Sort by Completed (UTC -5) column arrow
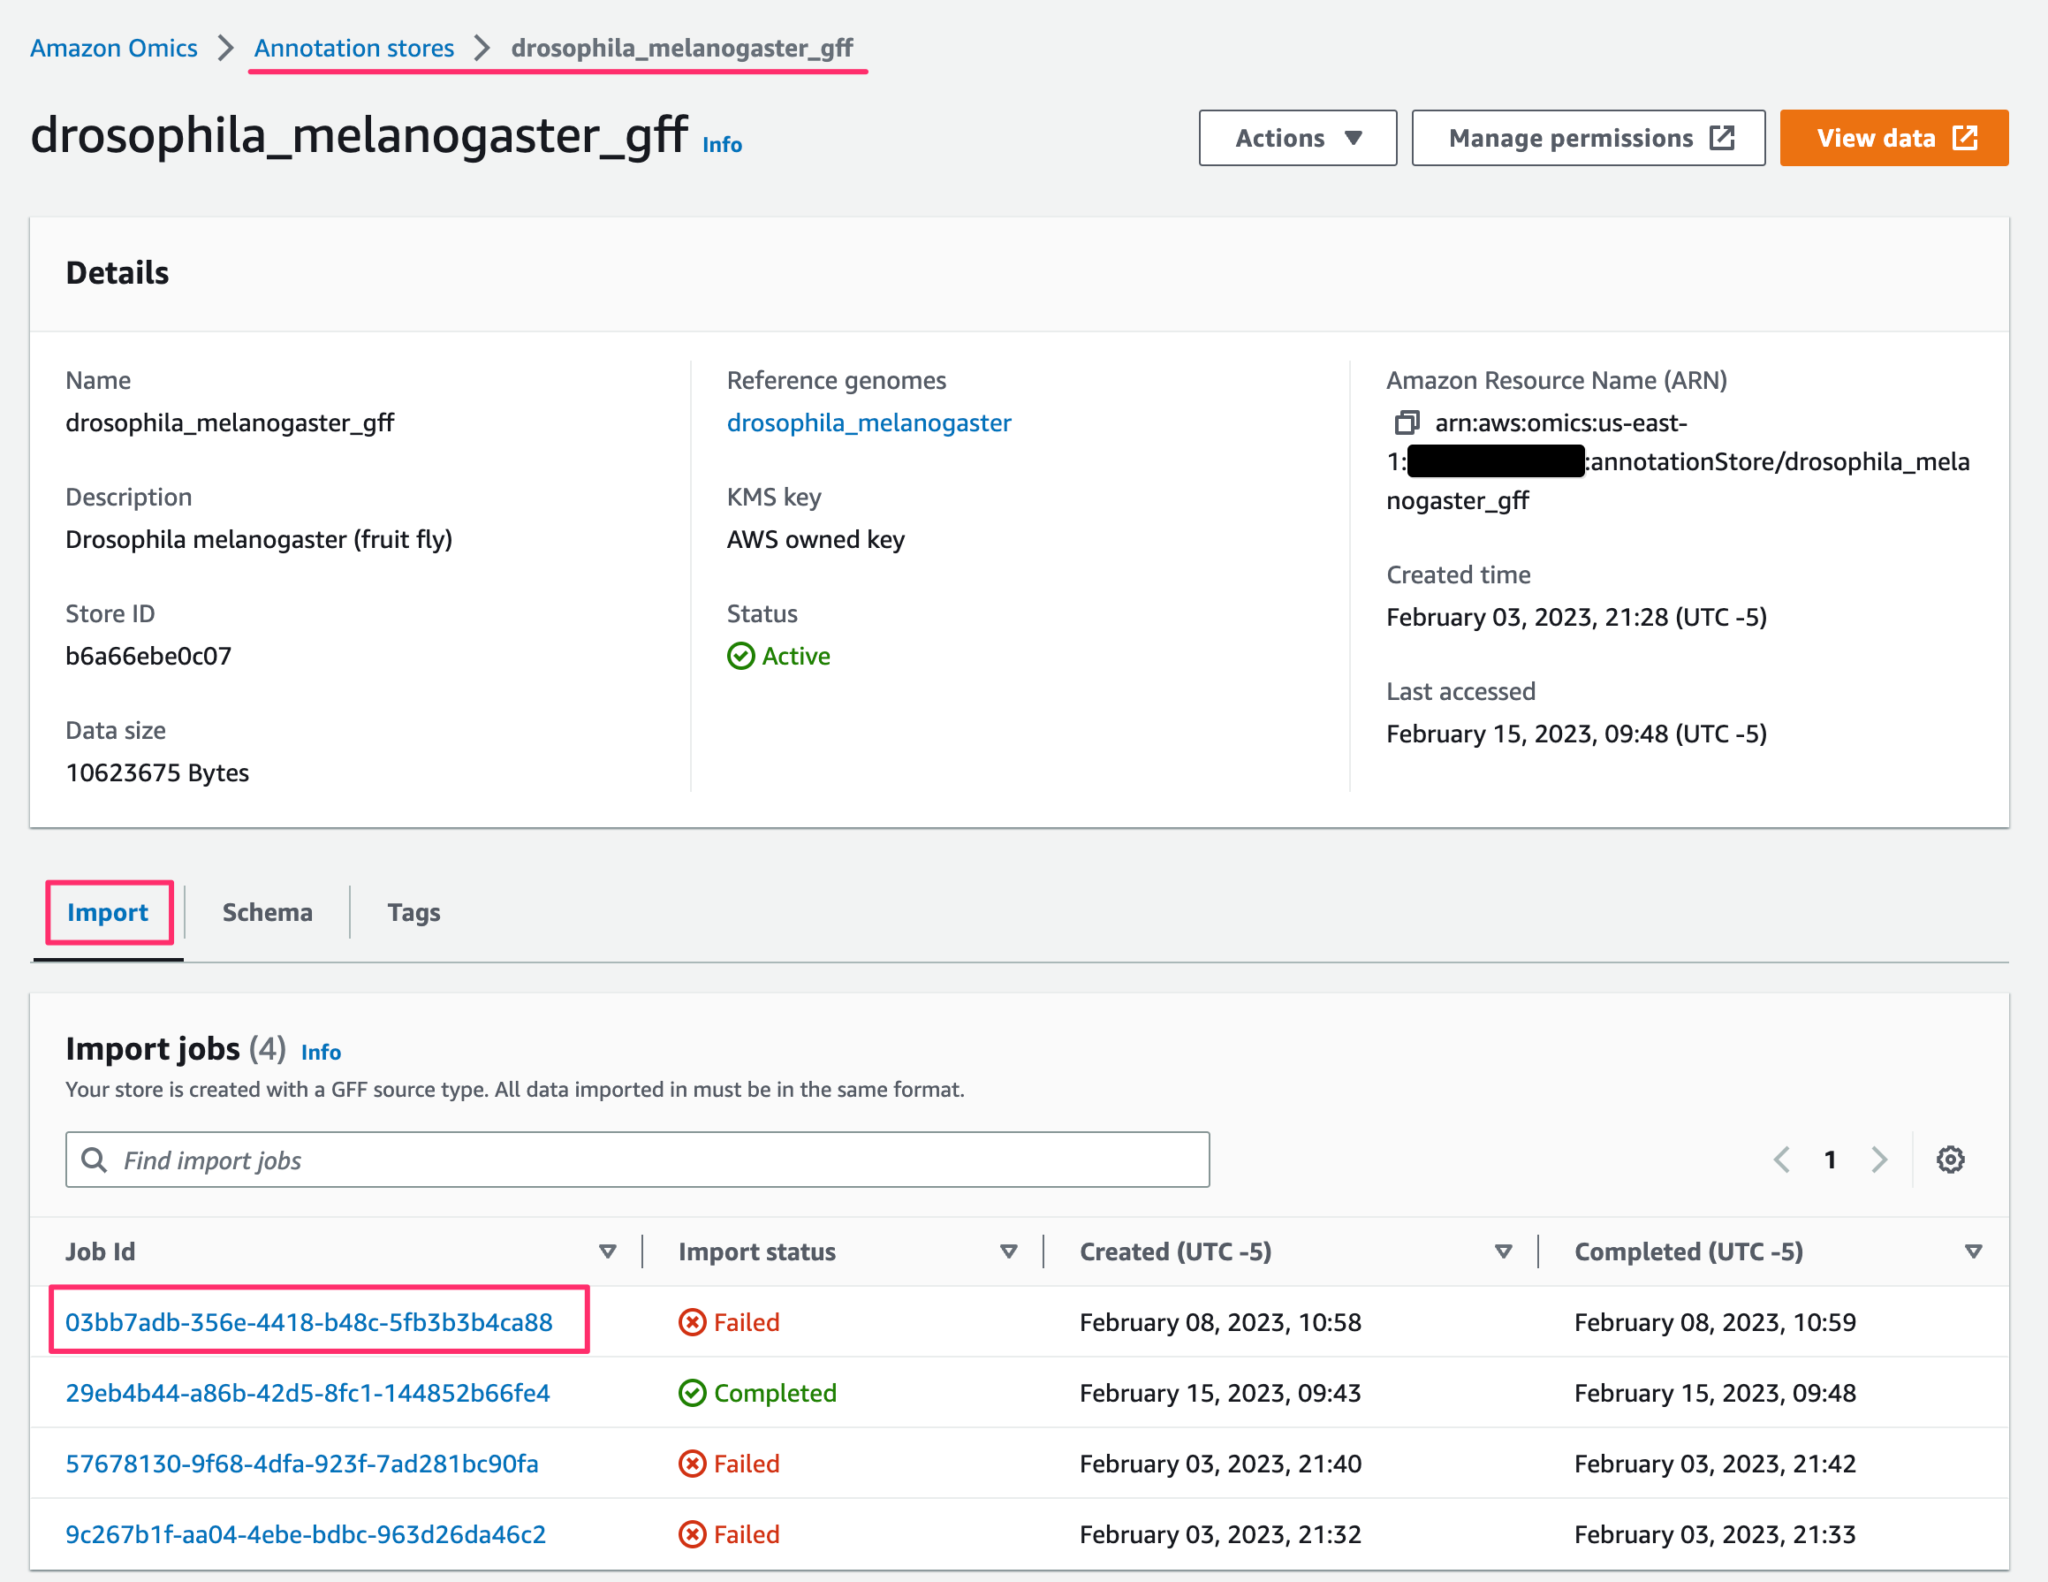This screenshot has width=2048, height=1582. tap(1973, 1252)
